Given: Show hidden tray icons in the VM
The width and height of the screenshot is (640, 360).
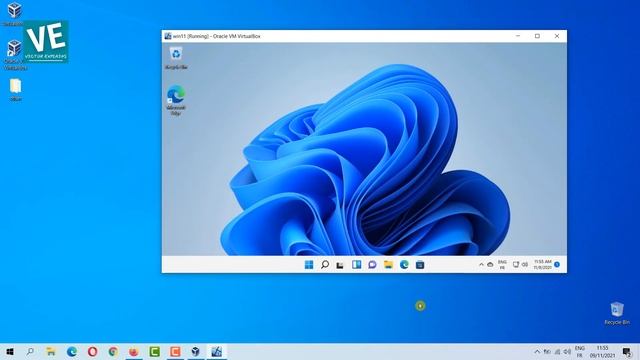Looking at the screenshot, I should click(481, 265).
